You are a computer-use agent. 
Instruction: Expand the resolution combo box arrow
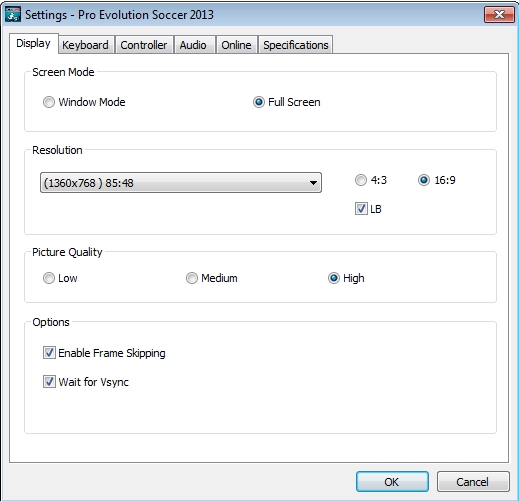coord(313,183)
